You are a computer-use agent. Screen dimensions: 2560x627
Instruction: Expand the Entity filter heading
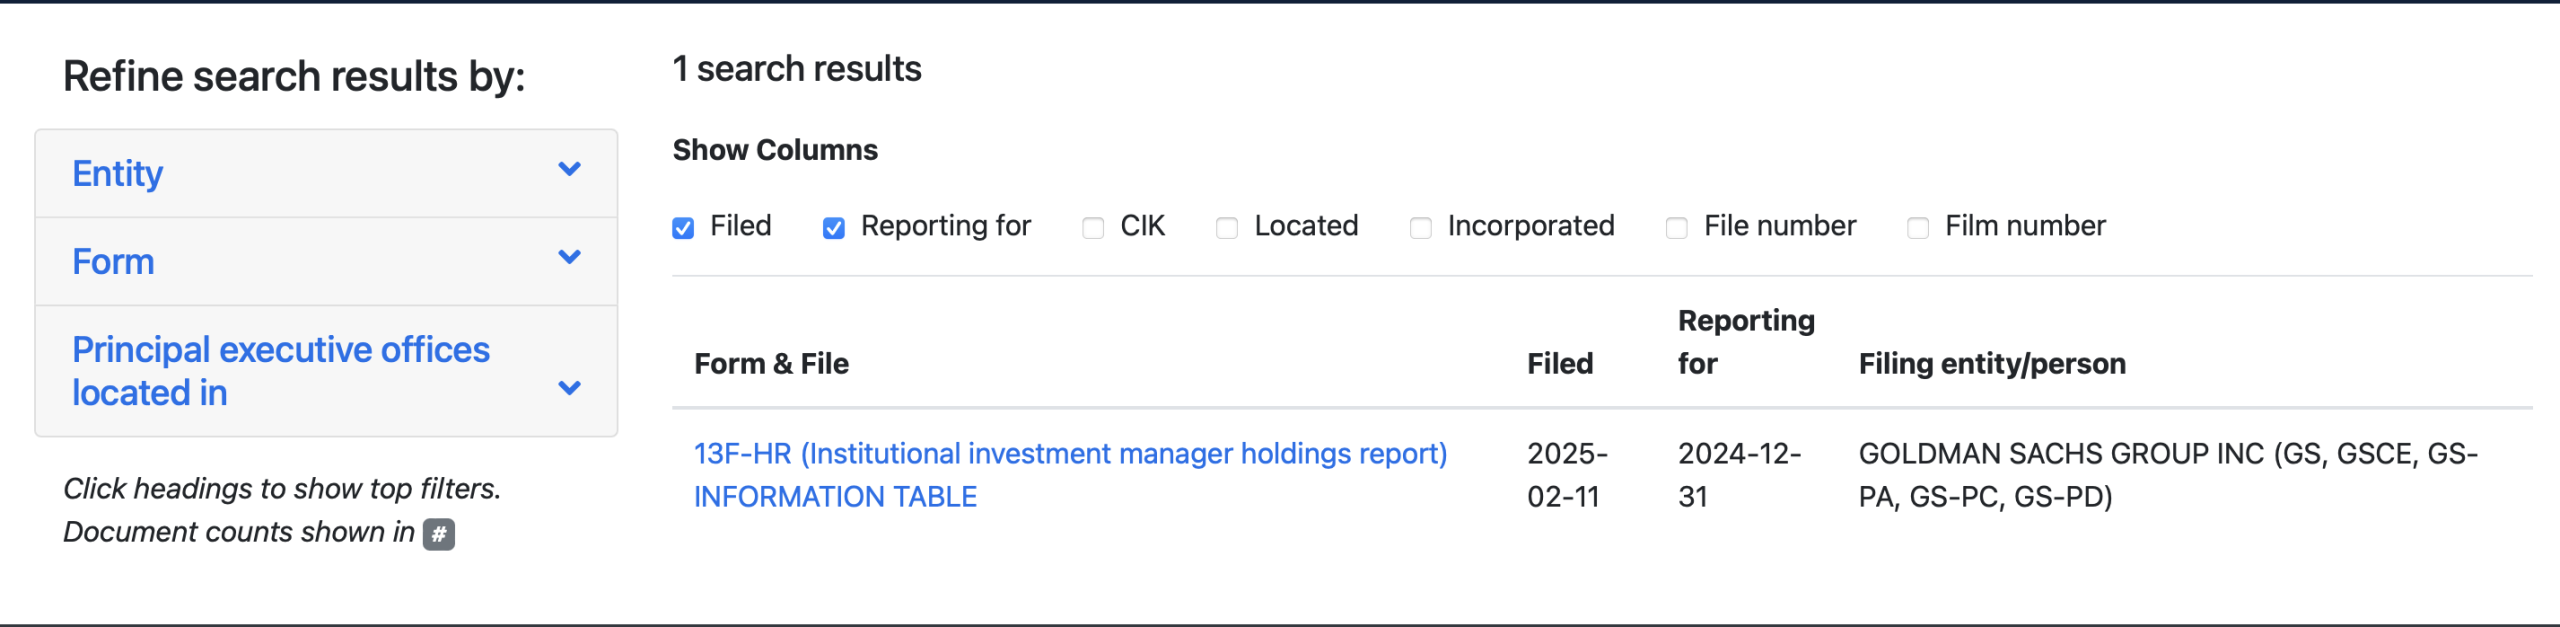326,173
